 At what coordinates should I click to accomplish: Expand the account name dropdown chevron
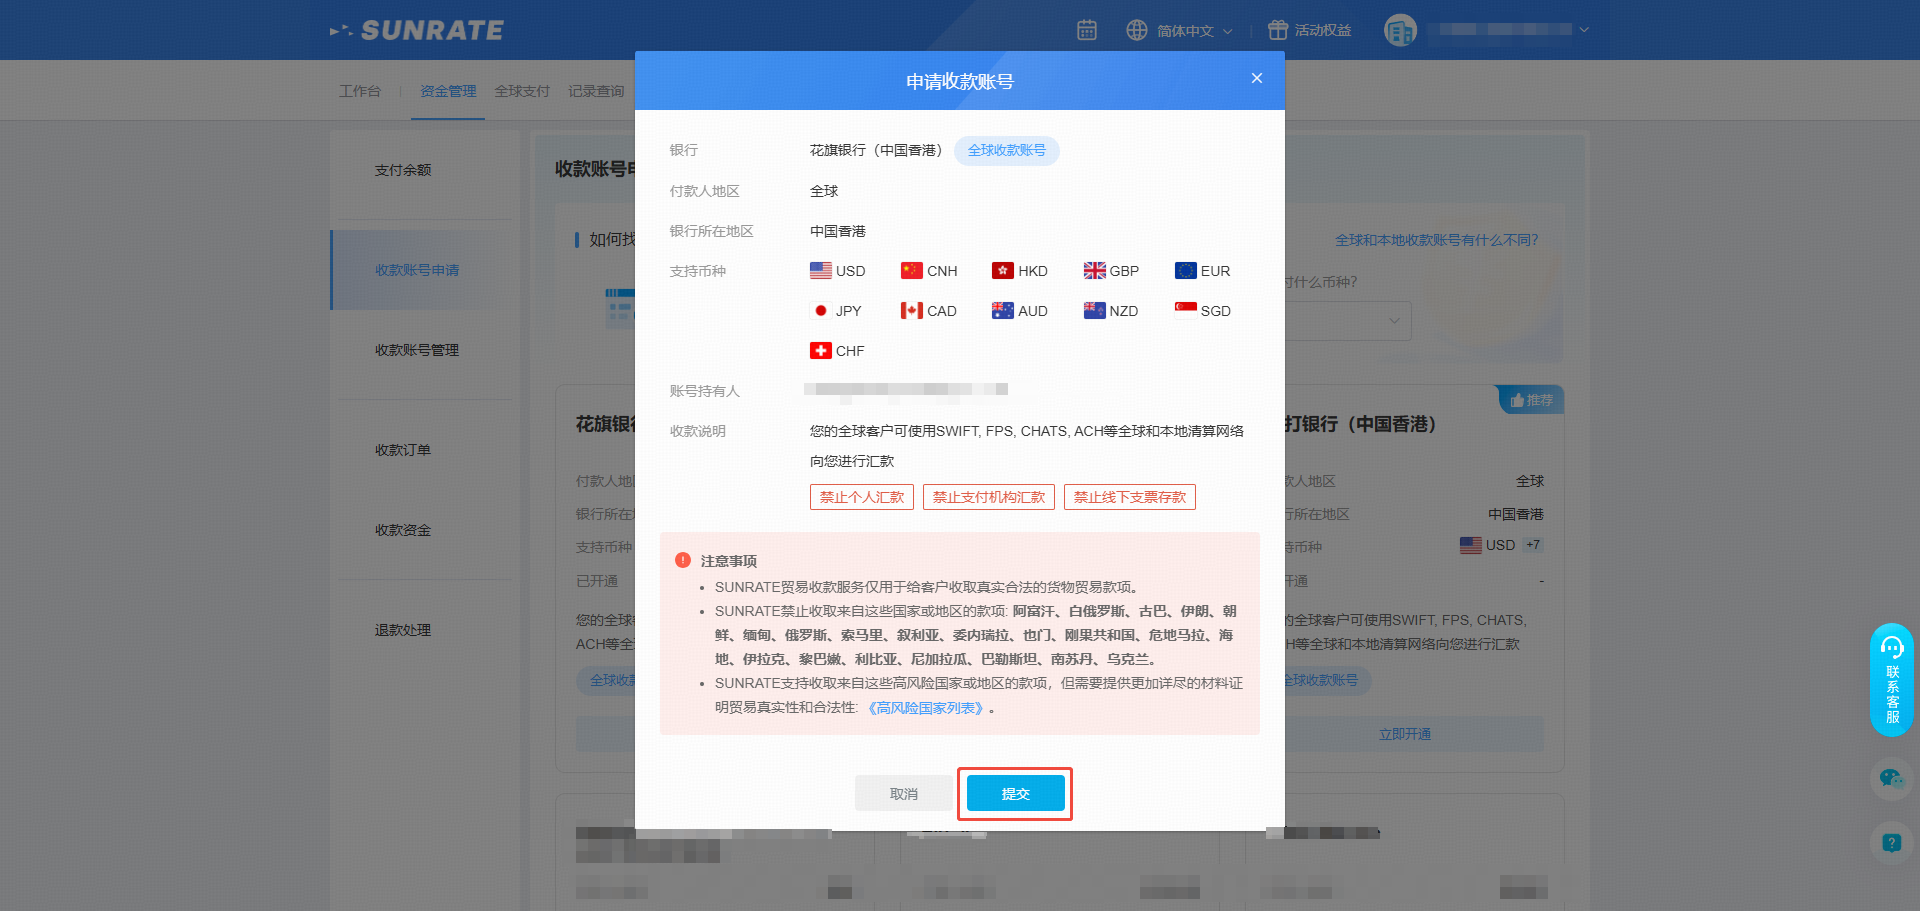[x=1584, y=30]
